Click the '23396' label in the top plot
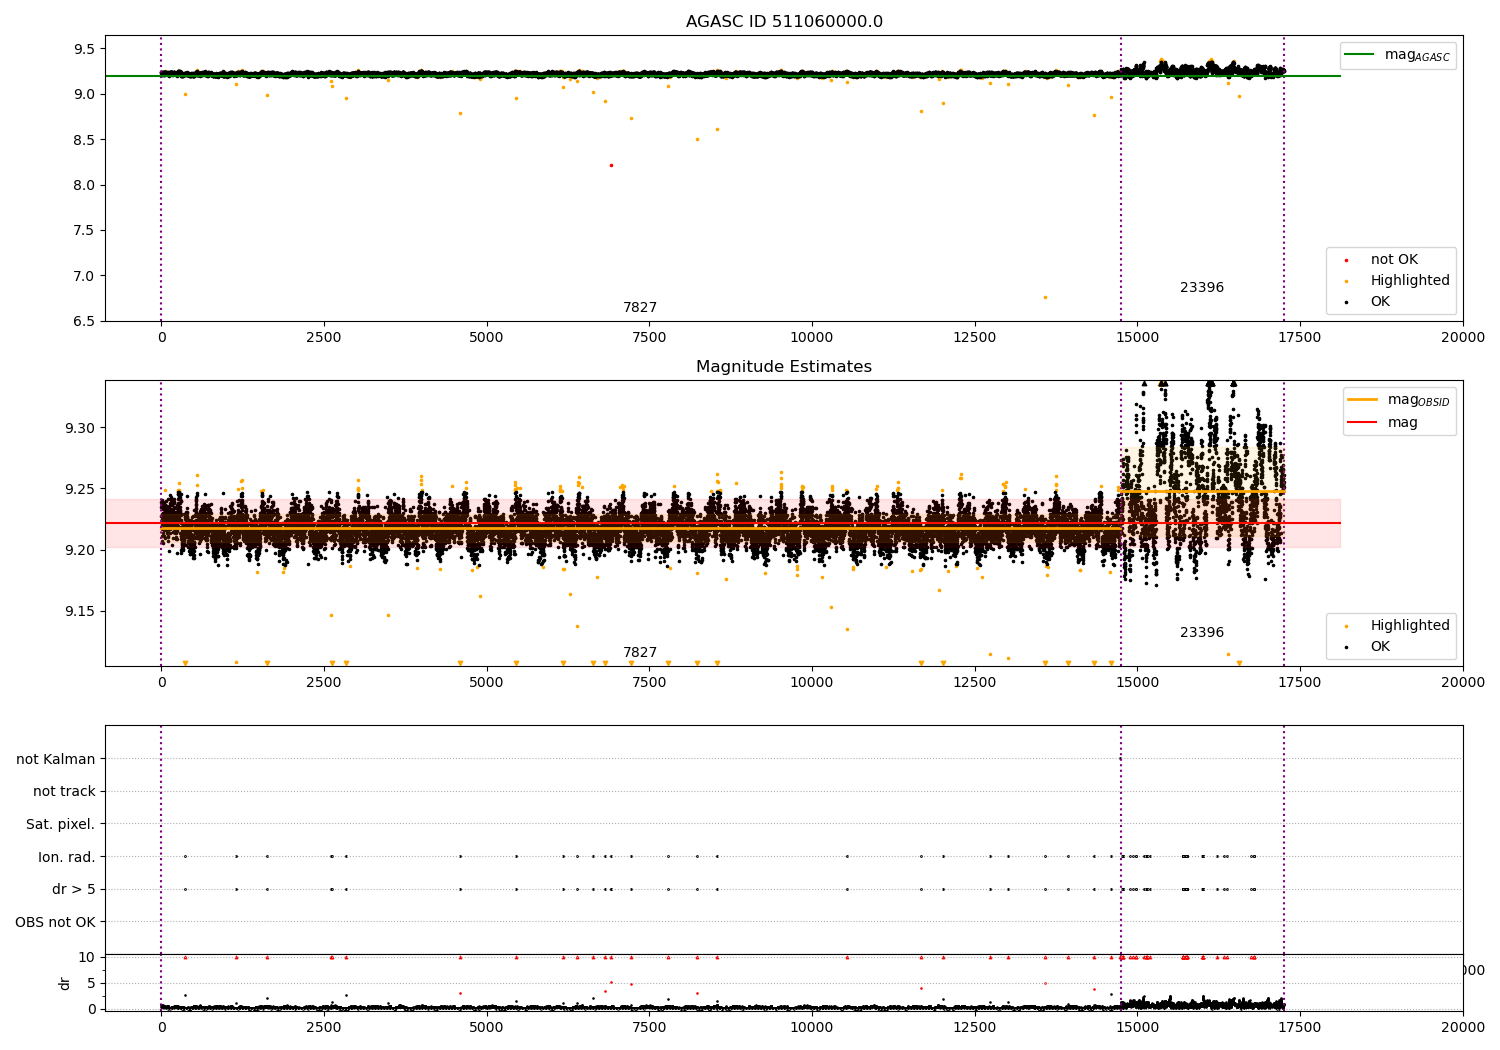Viewport: 1500px width, 1050px height. click(x=1202, y=288)
